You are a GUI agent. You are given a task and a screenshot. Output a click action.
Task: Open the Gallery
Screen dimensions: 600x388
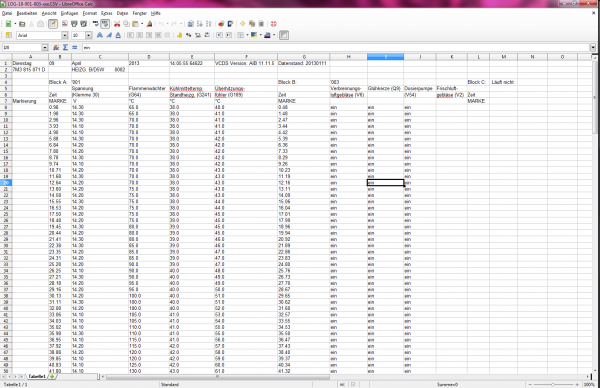(252, 24)
